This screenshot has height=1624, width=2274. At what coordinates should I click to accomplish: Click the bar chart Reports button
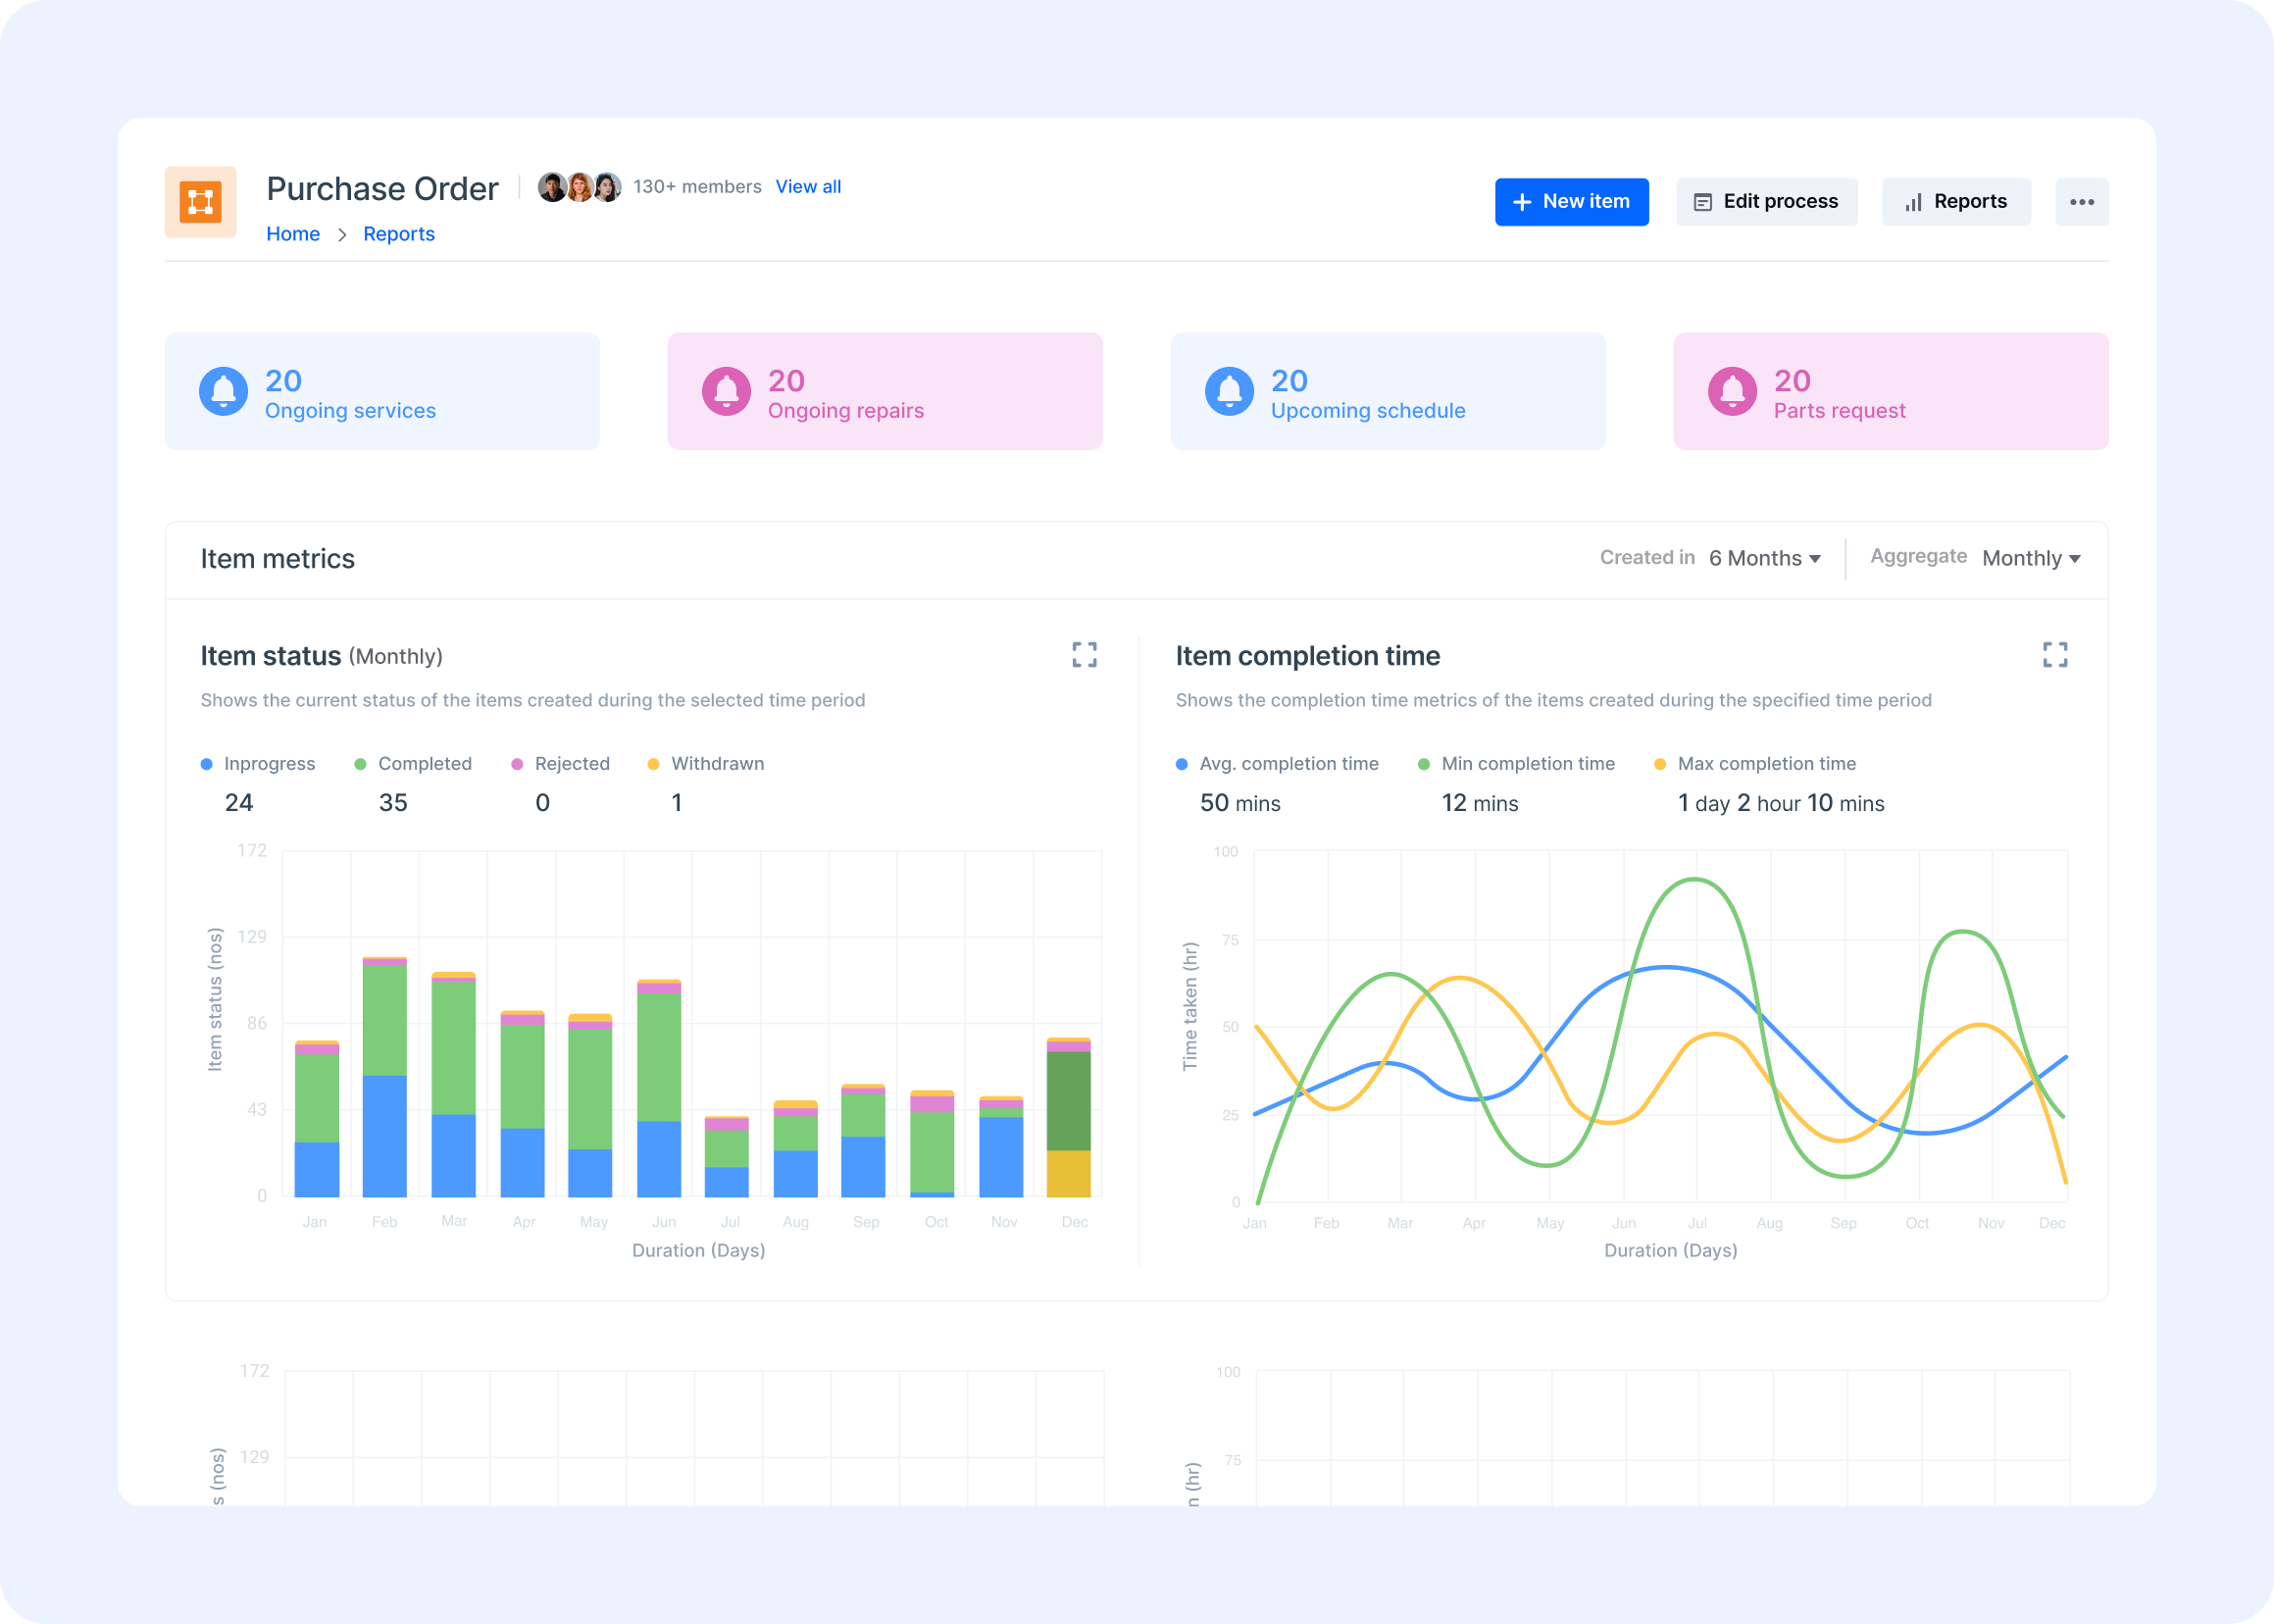point(1956,200)
